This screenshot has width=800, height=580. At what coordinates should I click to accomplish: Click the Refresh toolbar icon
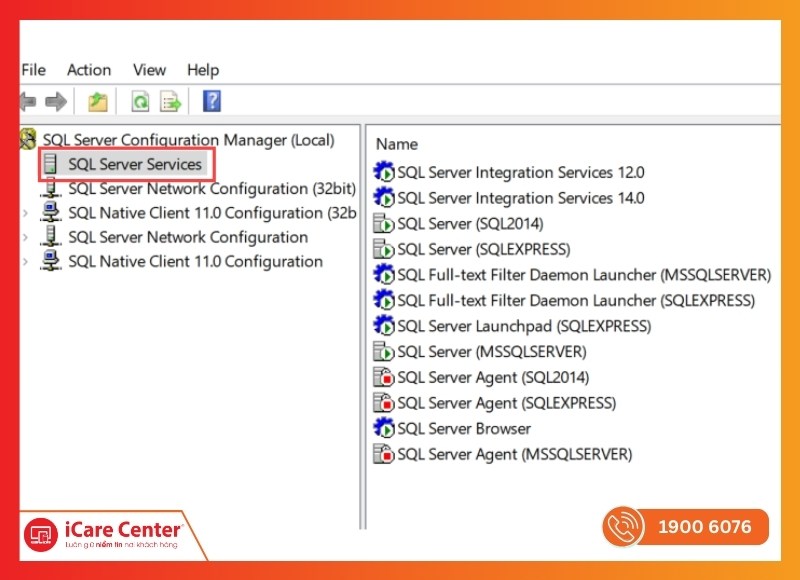[x=140, y=102]
